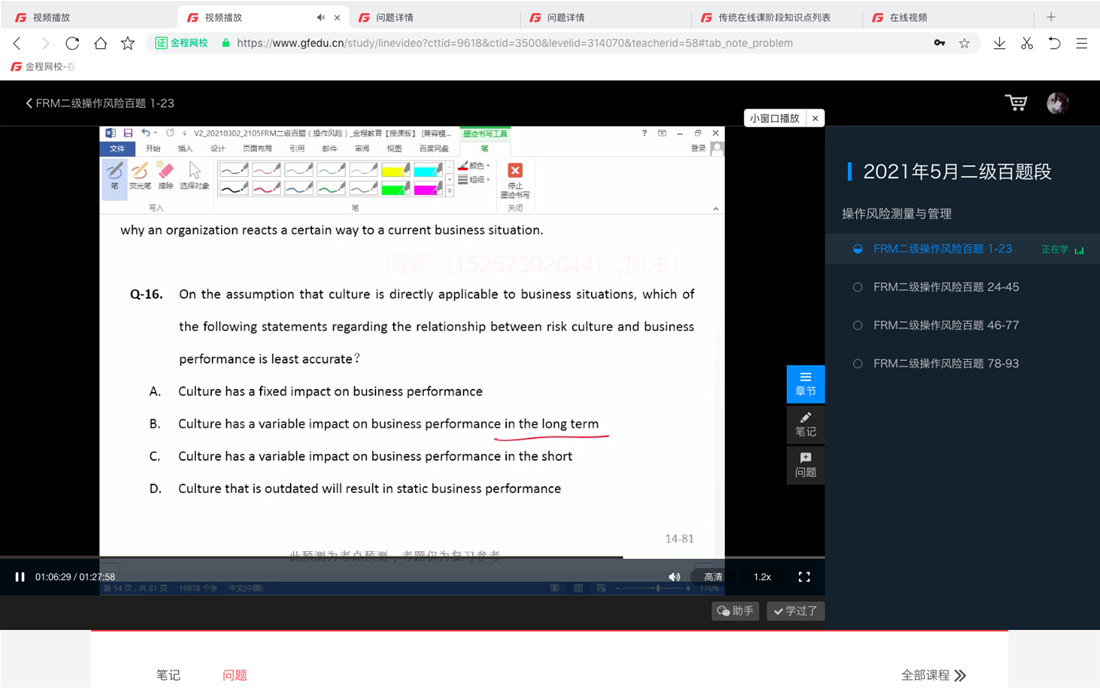Select lesson FRM二级操作风险百题 24-45
This screenshot has height=688, width=1100.
tap(946, 287)
